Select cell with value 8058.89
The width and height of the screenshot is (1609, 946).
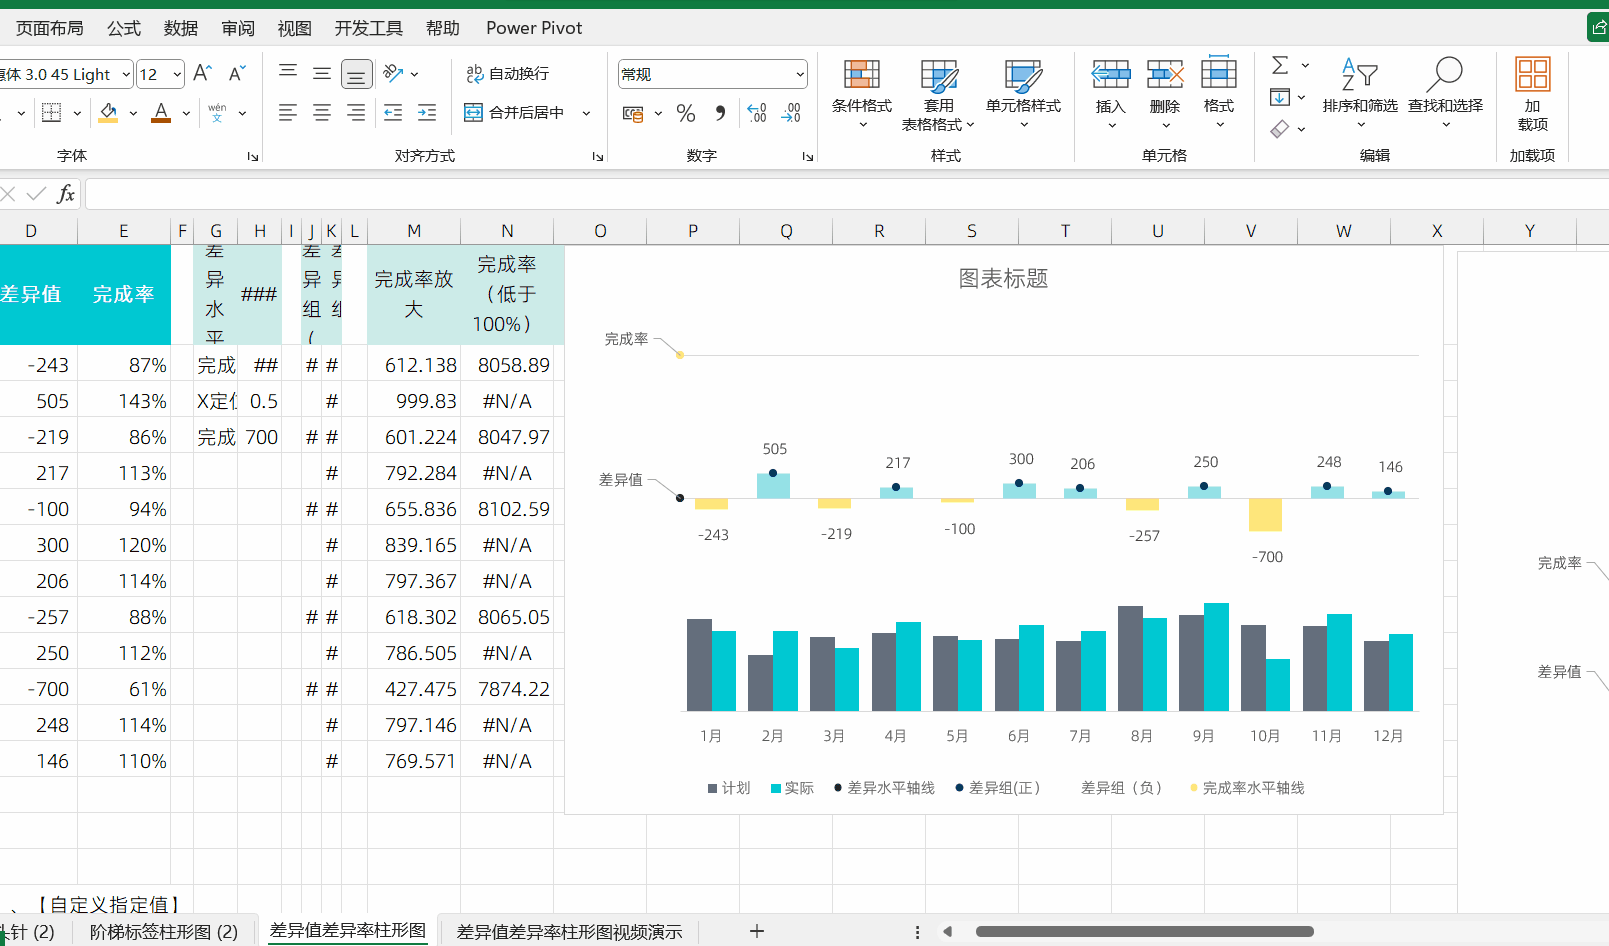pos(507,365)
